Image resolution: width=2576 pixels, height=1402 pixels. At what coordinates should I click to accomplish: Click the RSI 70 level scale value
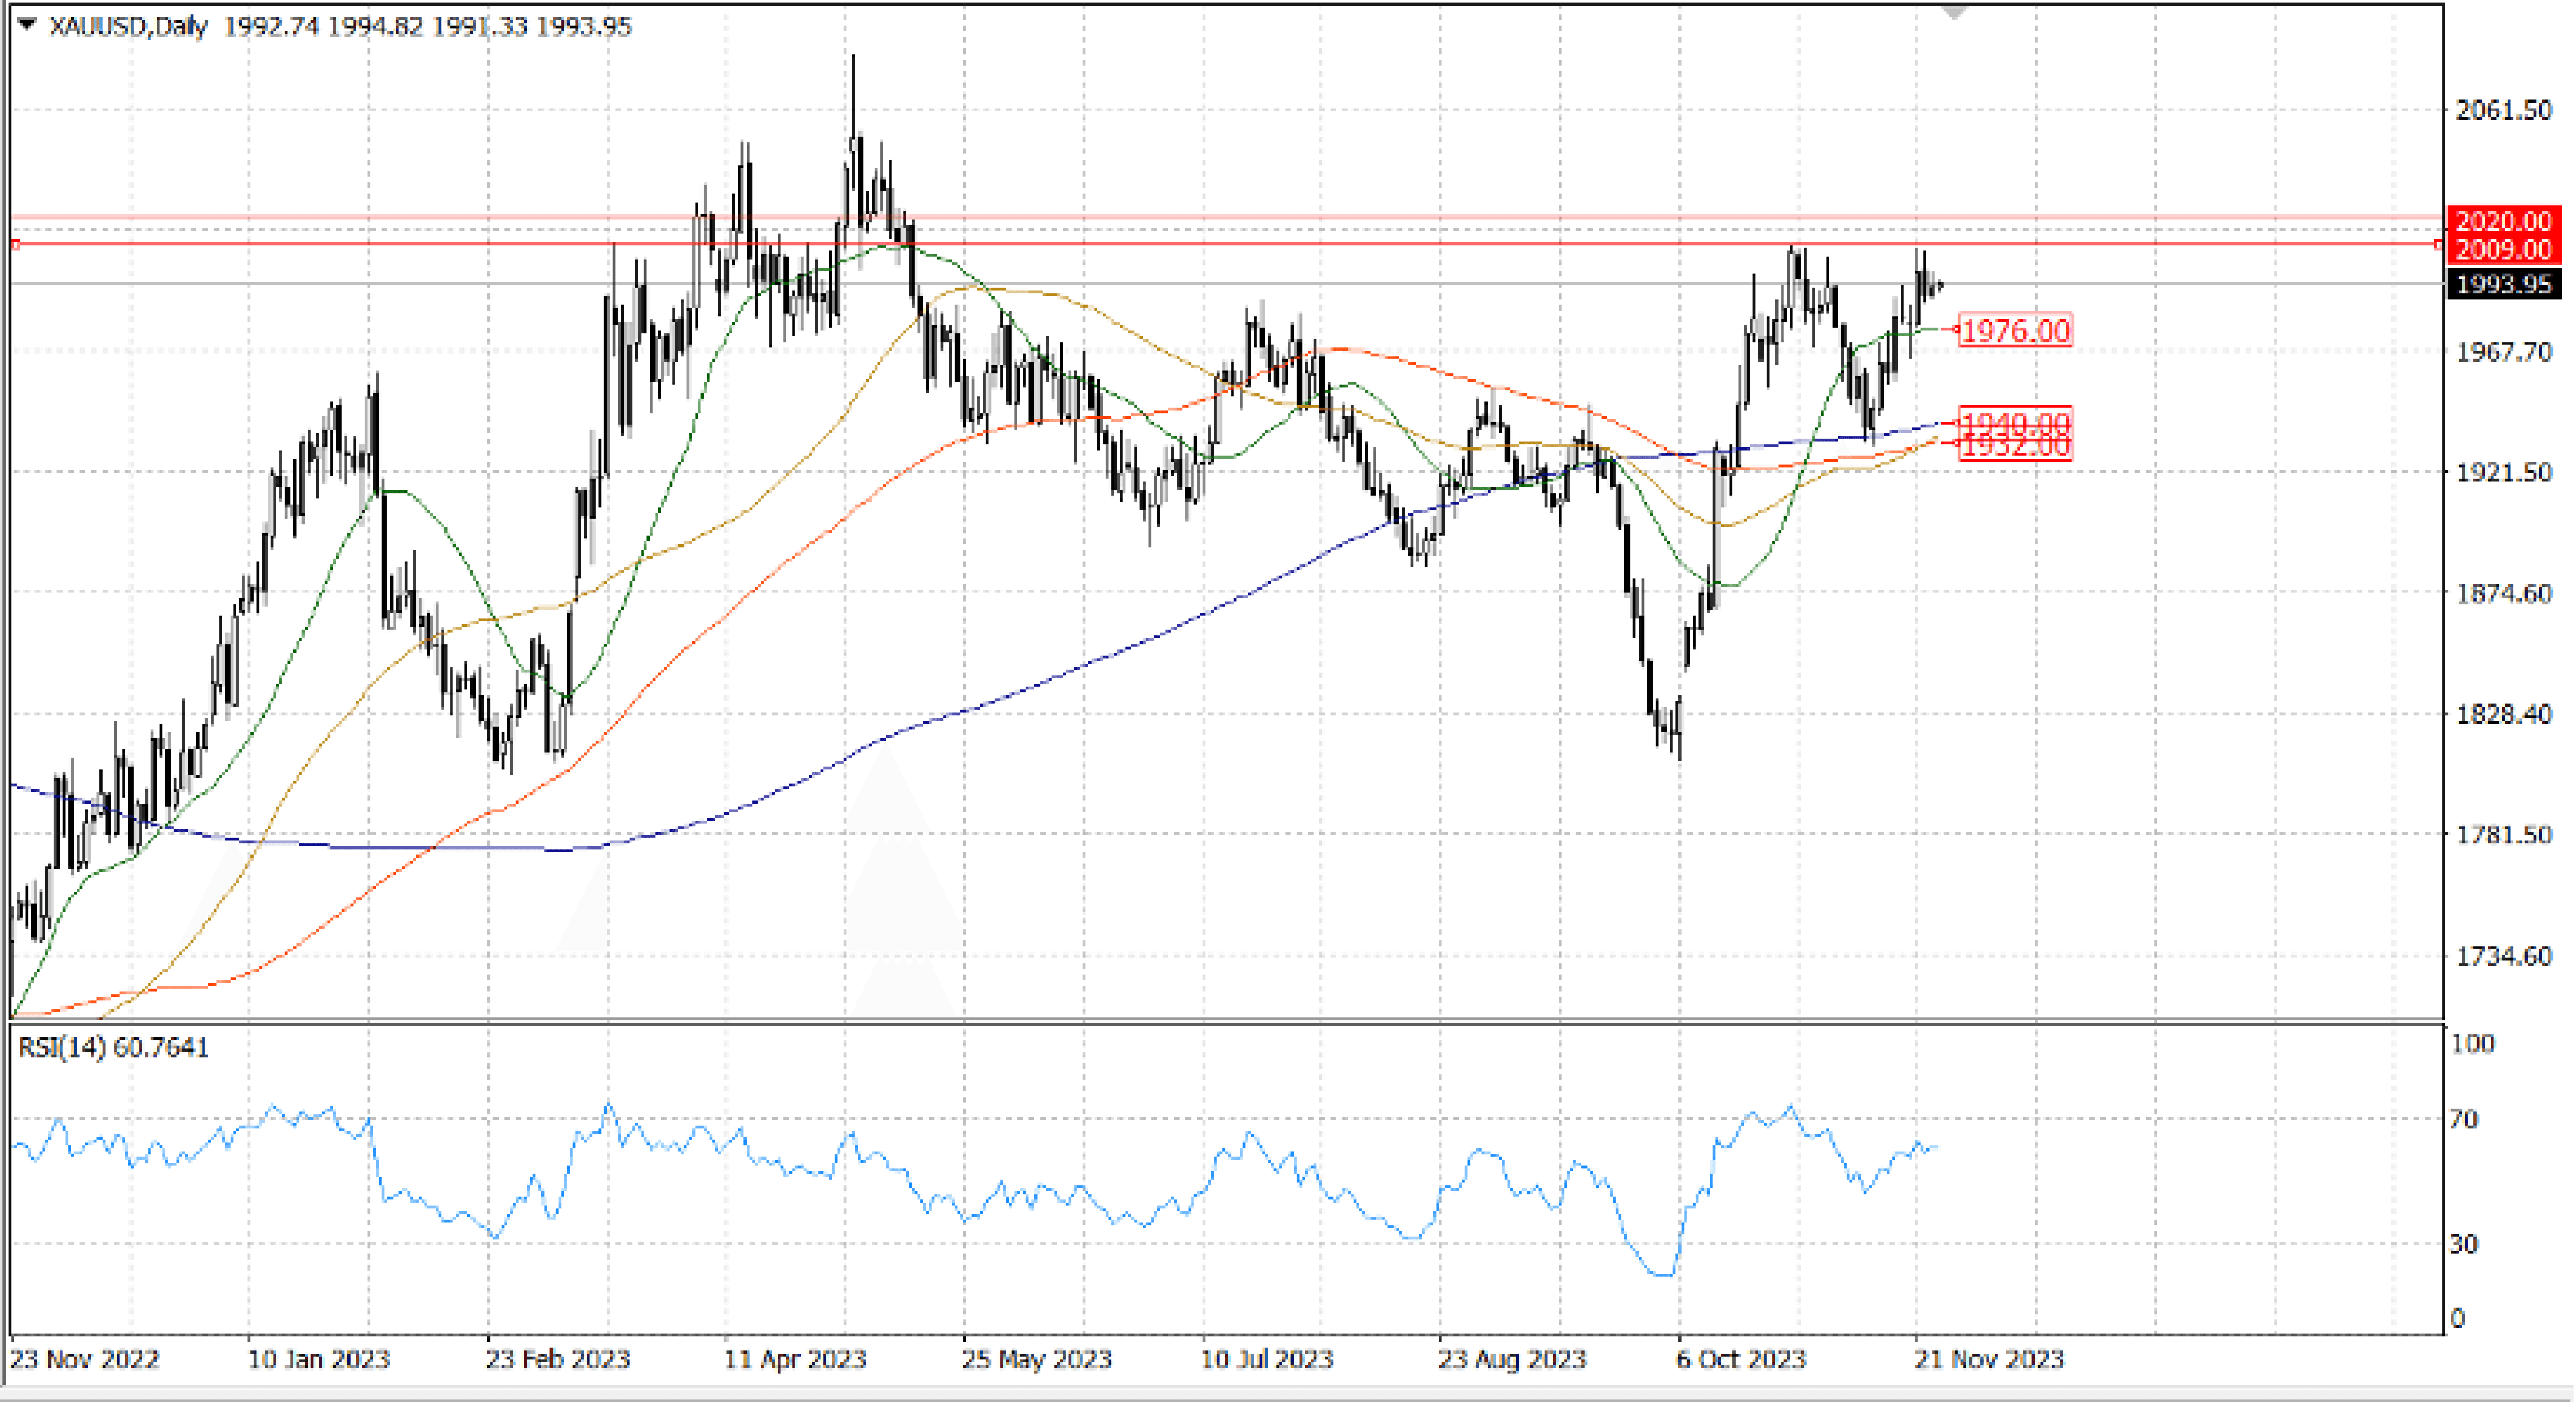point(2463,1119)
